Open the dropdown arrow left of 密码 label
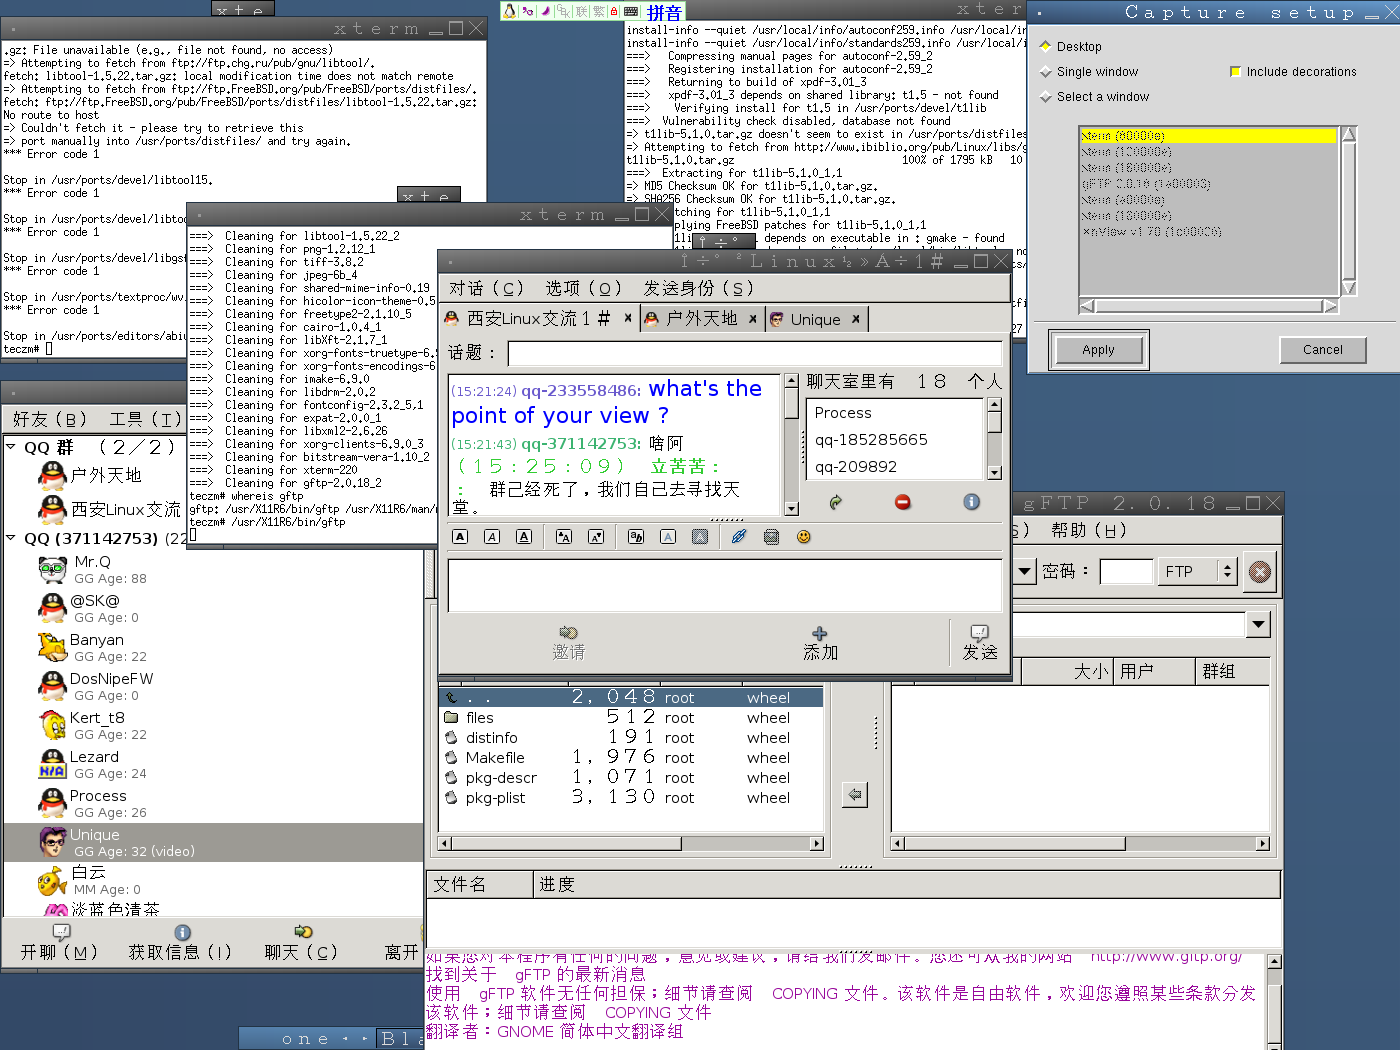This screenshot has height=1050, width=1400. [1024, 571]
